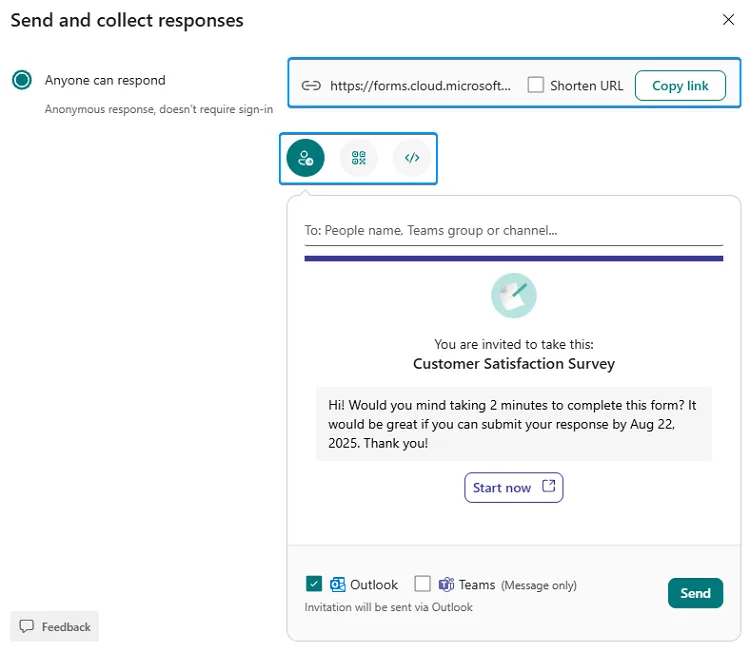Click the '(Message only)' note
Screen dimensions: 750x652
[539, 585]
